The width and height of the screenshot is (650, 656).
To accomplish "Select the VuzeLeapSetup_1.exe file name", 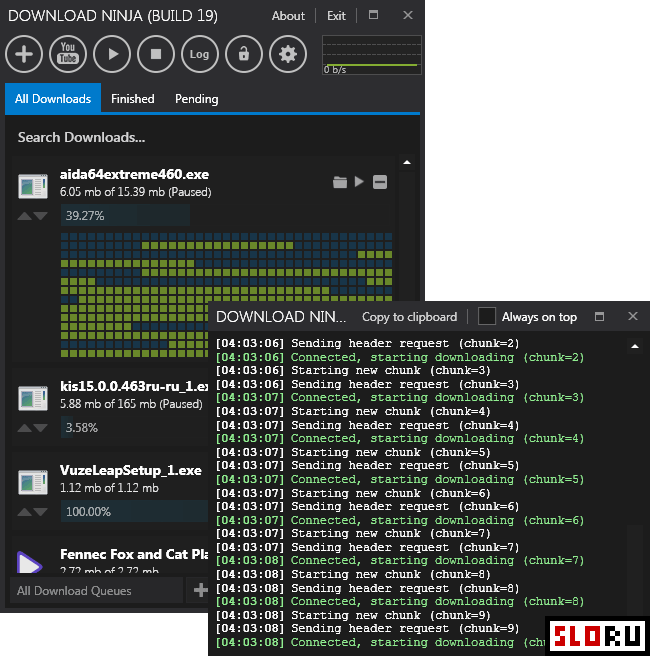I will click(x=131, y=470).
